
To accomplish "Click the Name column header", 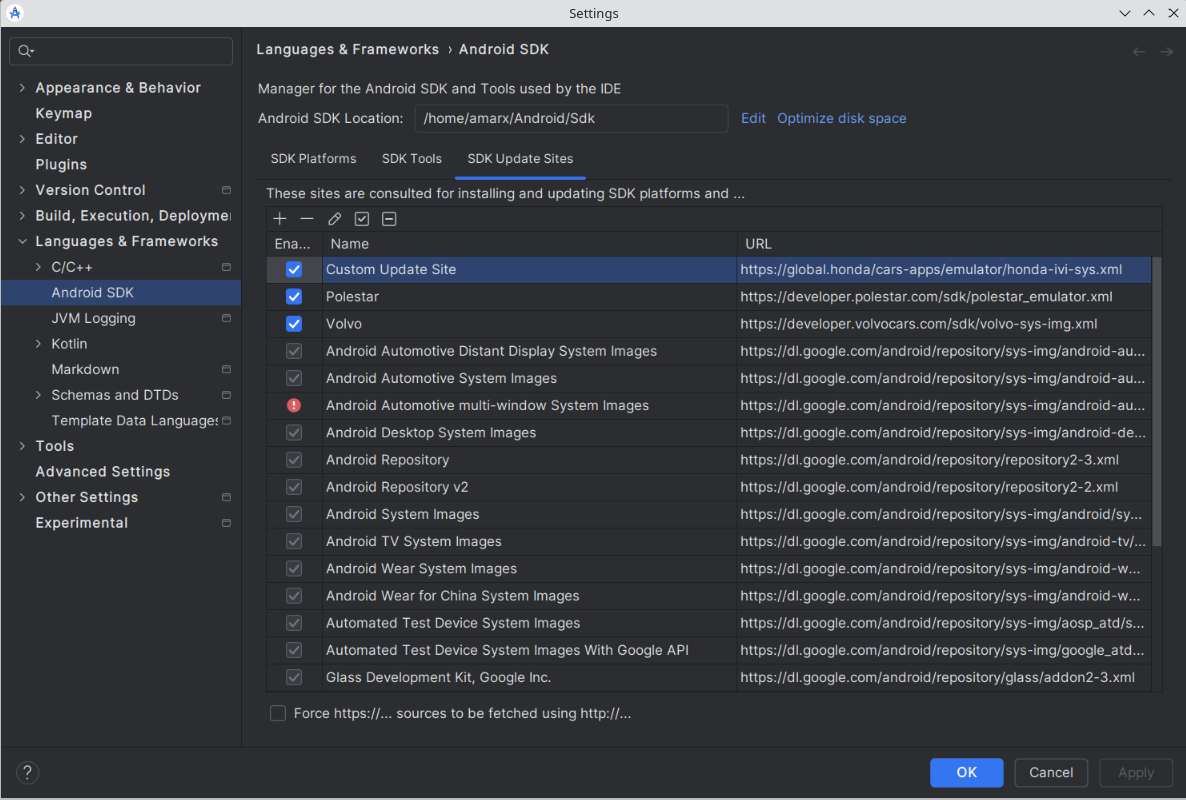I will point(530,243).
